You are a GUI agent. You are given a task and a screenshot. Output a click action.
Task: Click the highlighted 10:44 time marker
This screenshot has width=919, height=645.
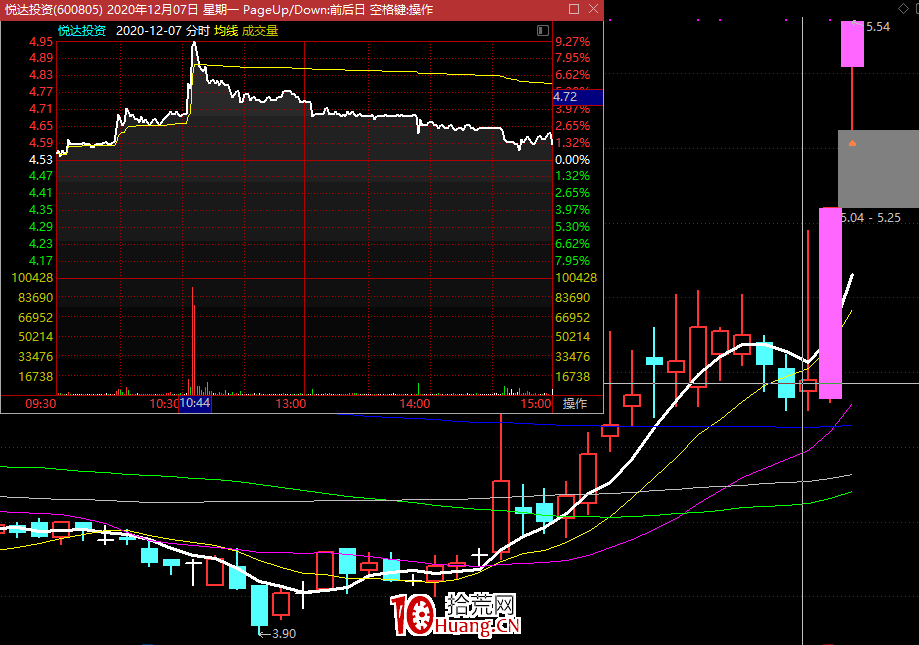(x=195, y=403)
